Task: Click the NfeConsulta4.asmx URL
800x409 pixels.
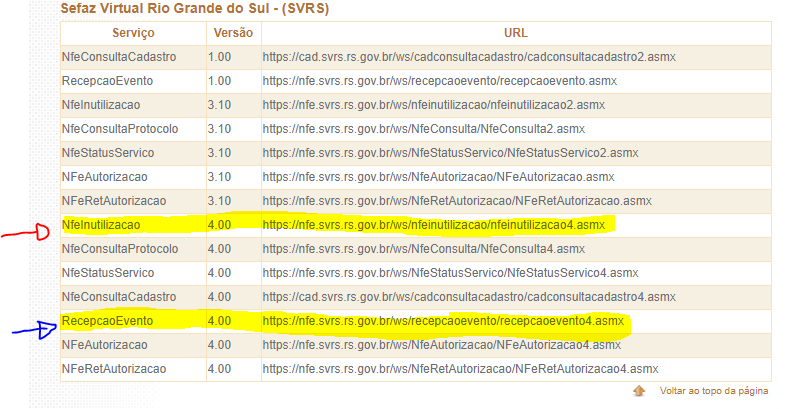Action: pyautogui.click(x=424, y=249)
